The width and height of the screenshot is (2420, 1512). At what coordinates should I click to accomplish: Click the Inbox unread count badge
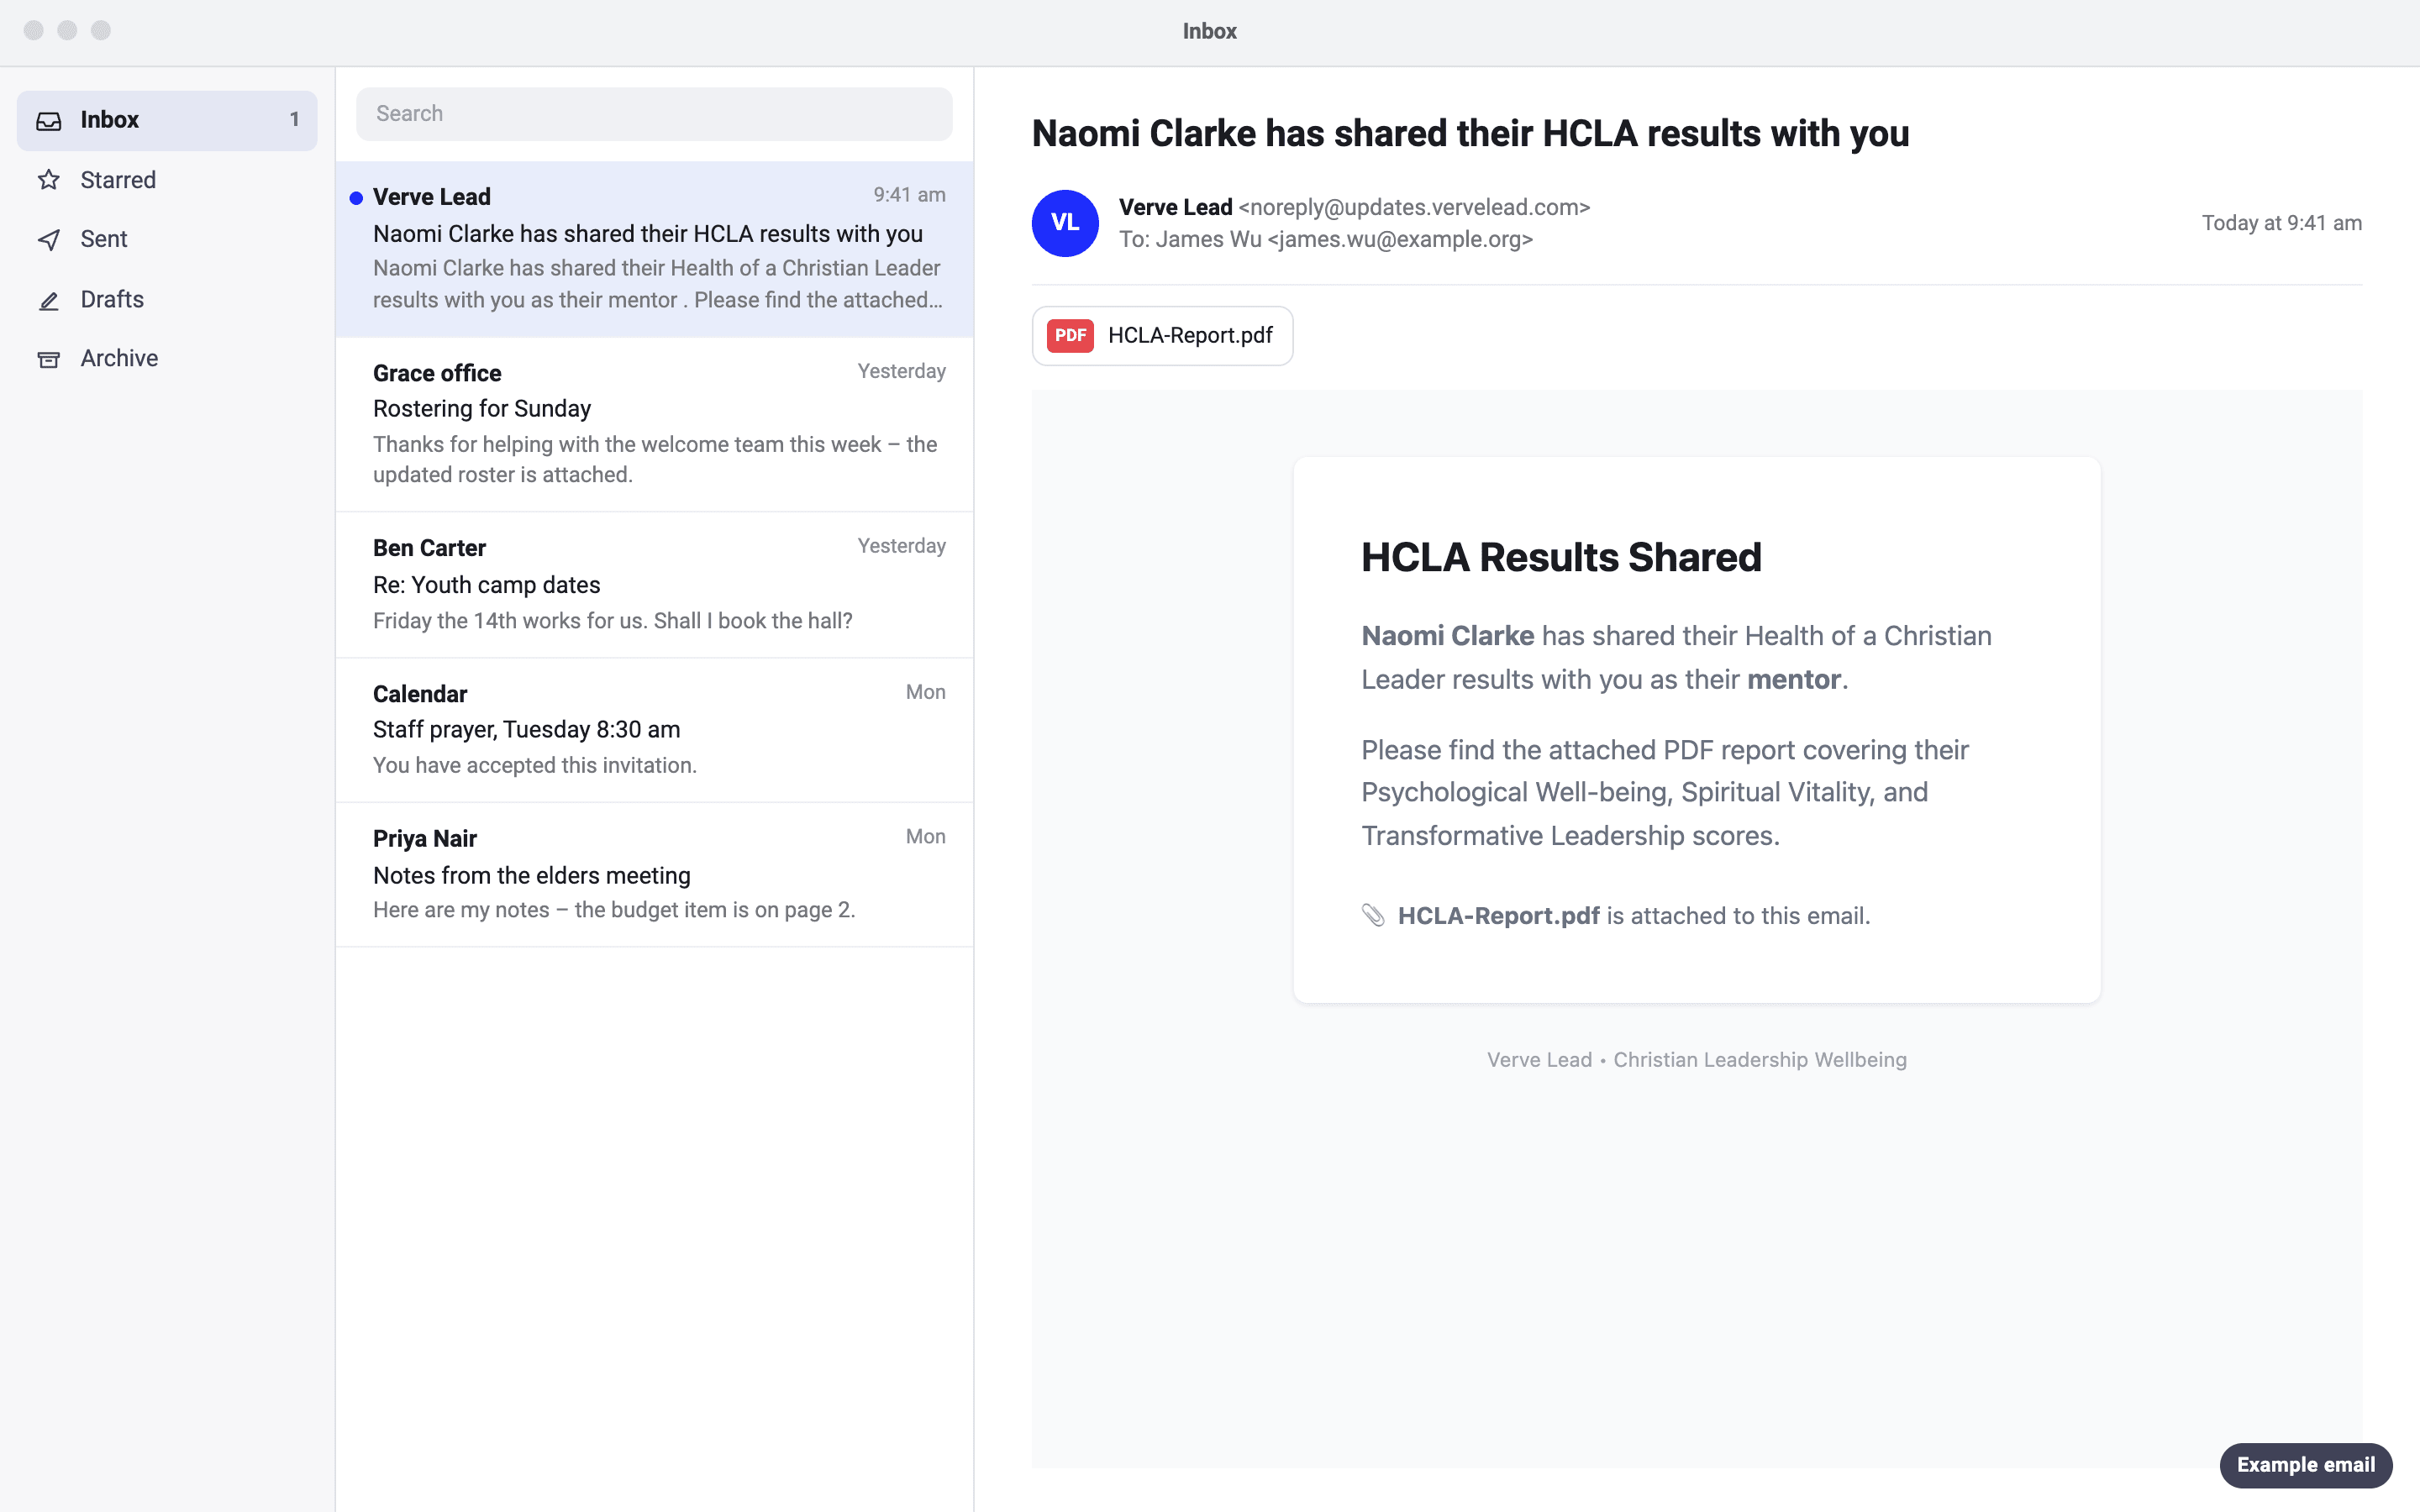[294, 120]
